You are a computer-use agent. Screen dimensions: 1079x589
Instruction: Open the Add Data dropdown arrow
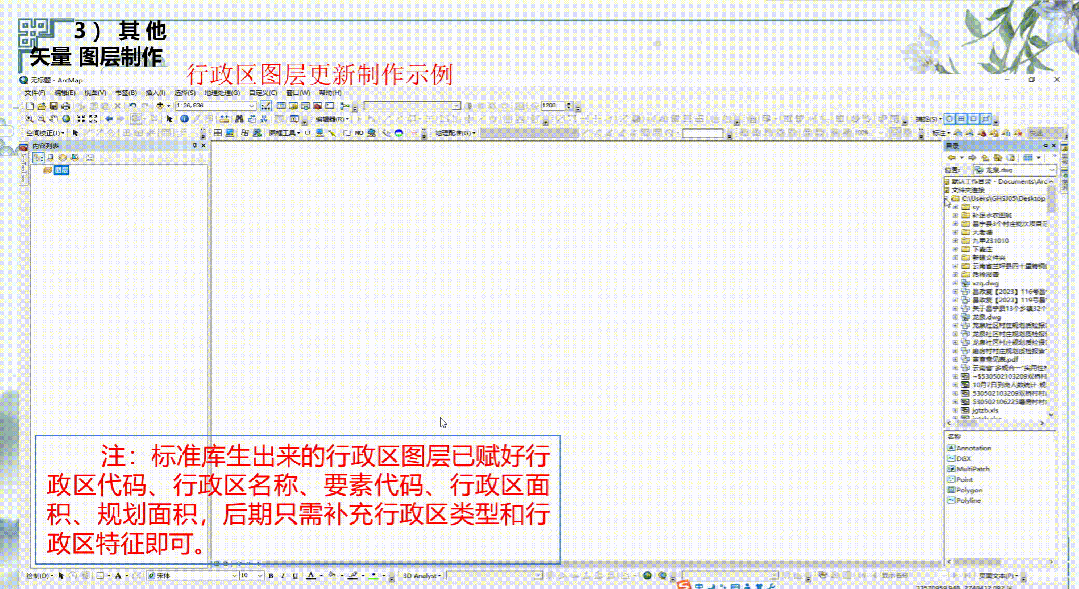click(169, 106)
